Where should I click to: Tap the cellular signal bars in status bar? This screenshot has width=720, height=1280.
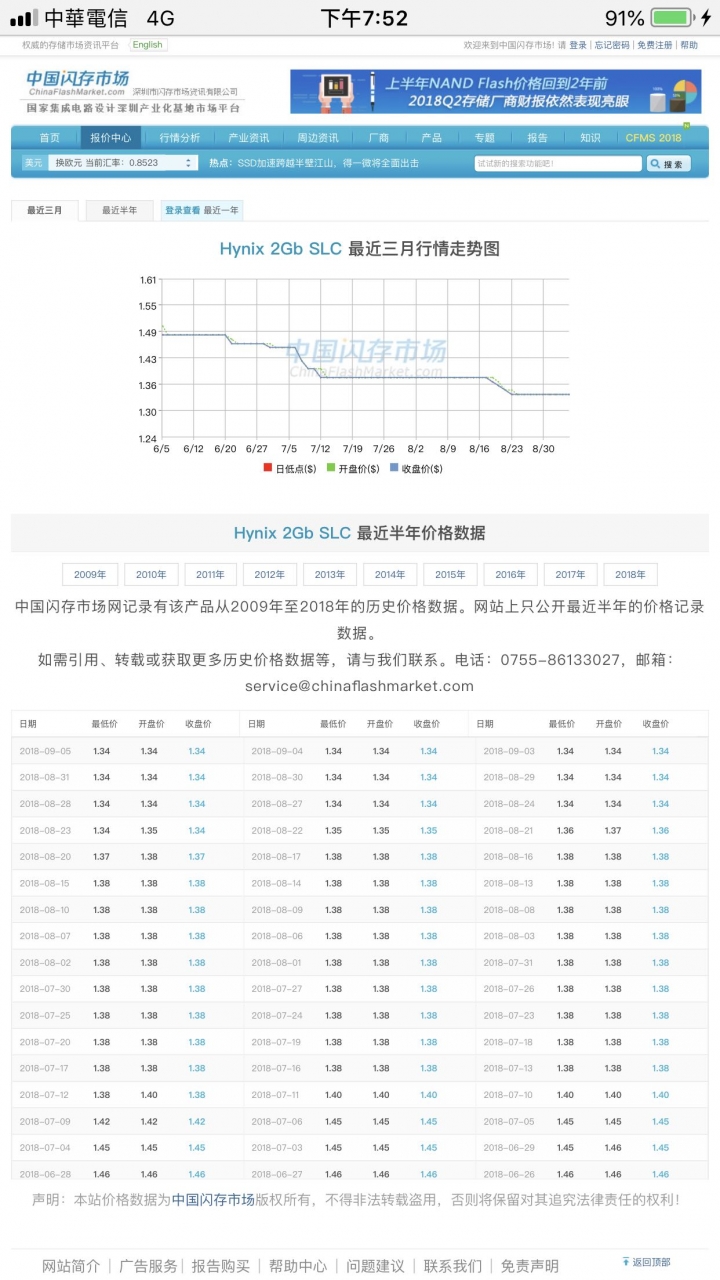coord(23,18)
